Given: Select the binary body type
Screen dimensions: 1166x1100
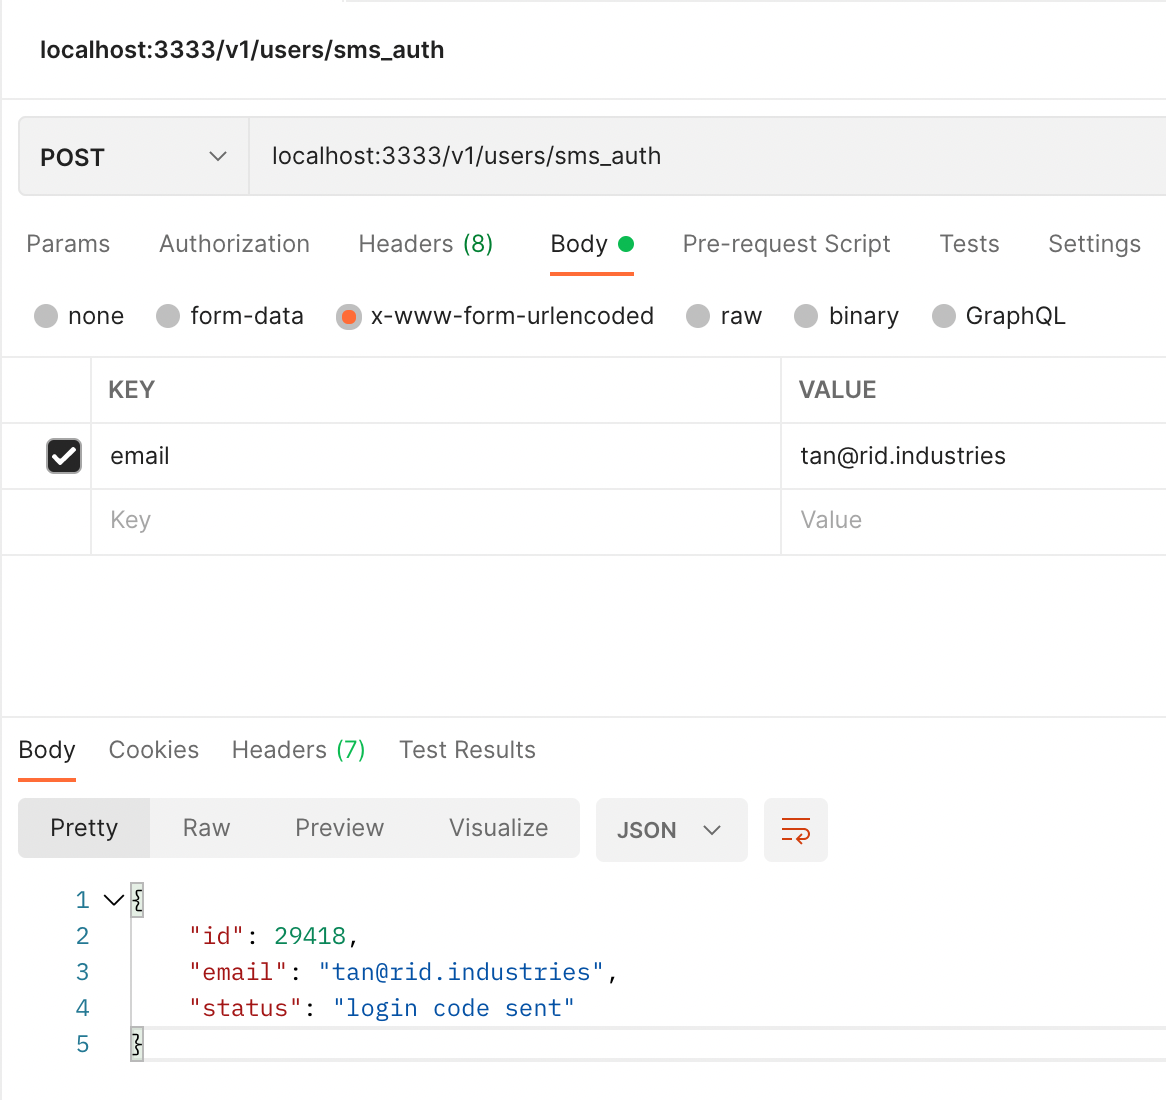Looking at the screenshot, I should click(x=806, y=316).
